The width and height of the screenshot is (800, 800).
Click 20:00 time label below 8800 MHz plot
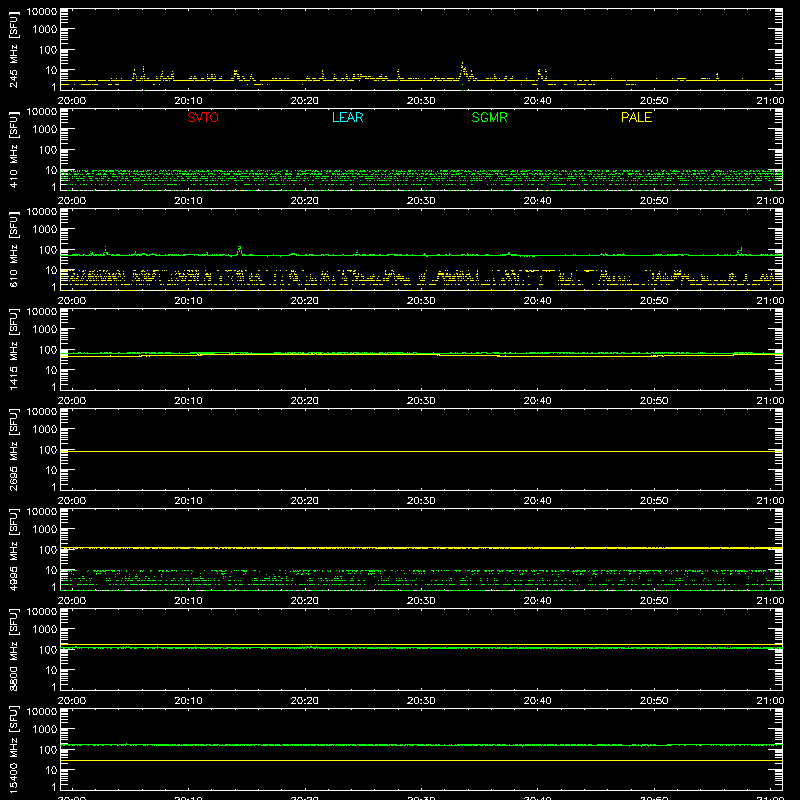click(72, 701)
